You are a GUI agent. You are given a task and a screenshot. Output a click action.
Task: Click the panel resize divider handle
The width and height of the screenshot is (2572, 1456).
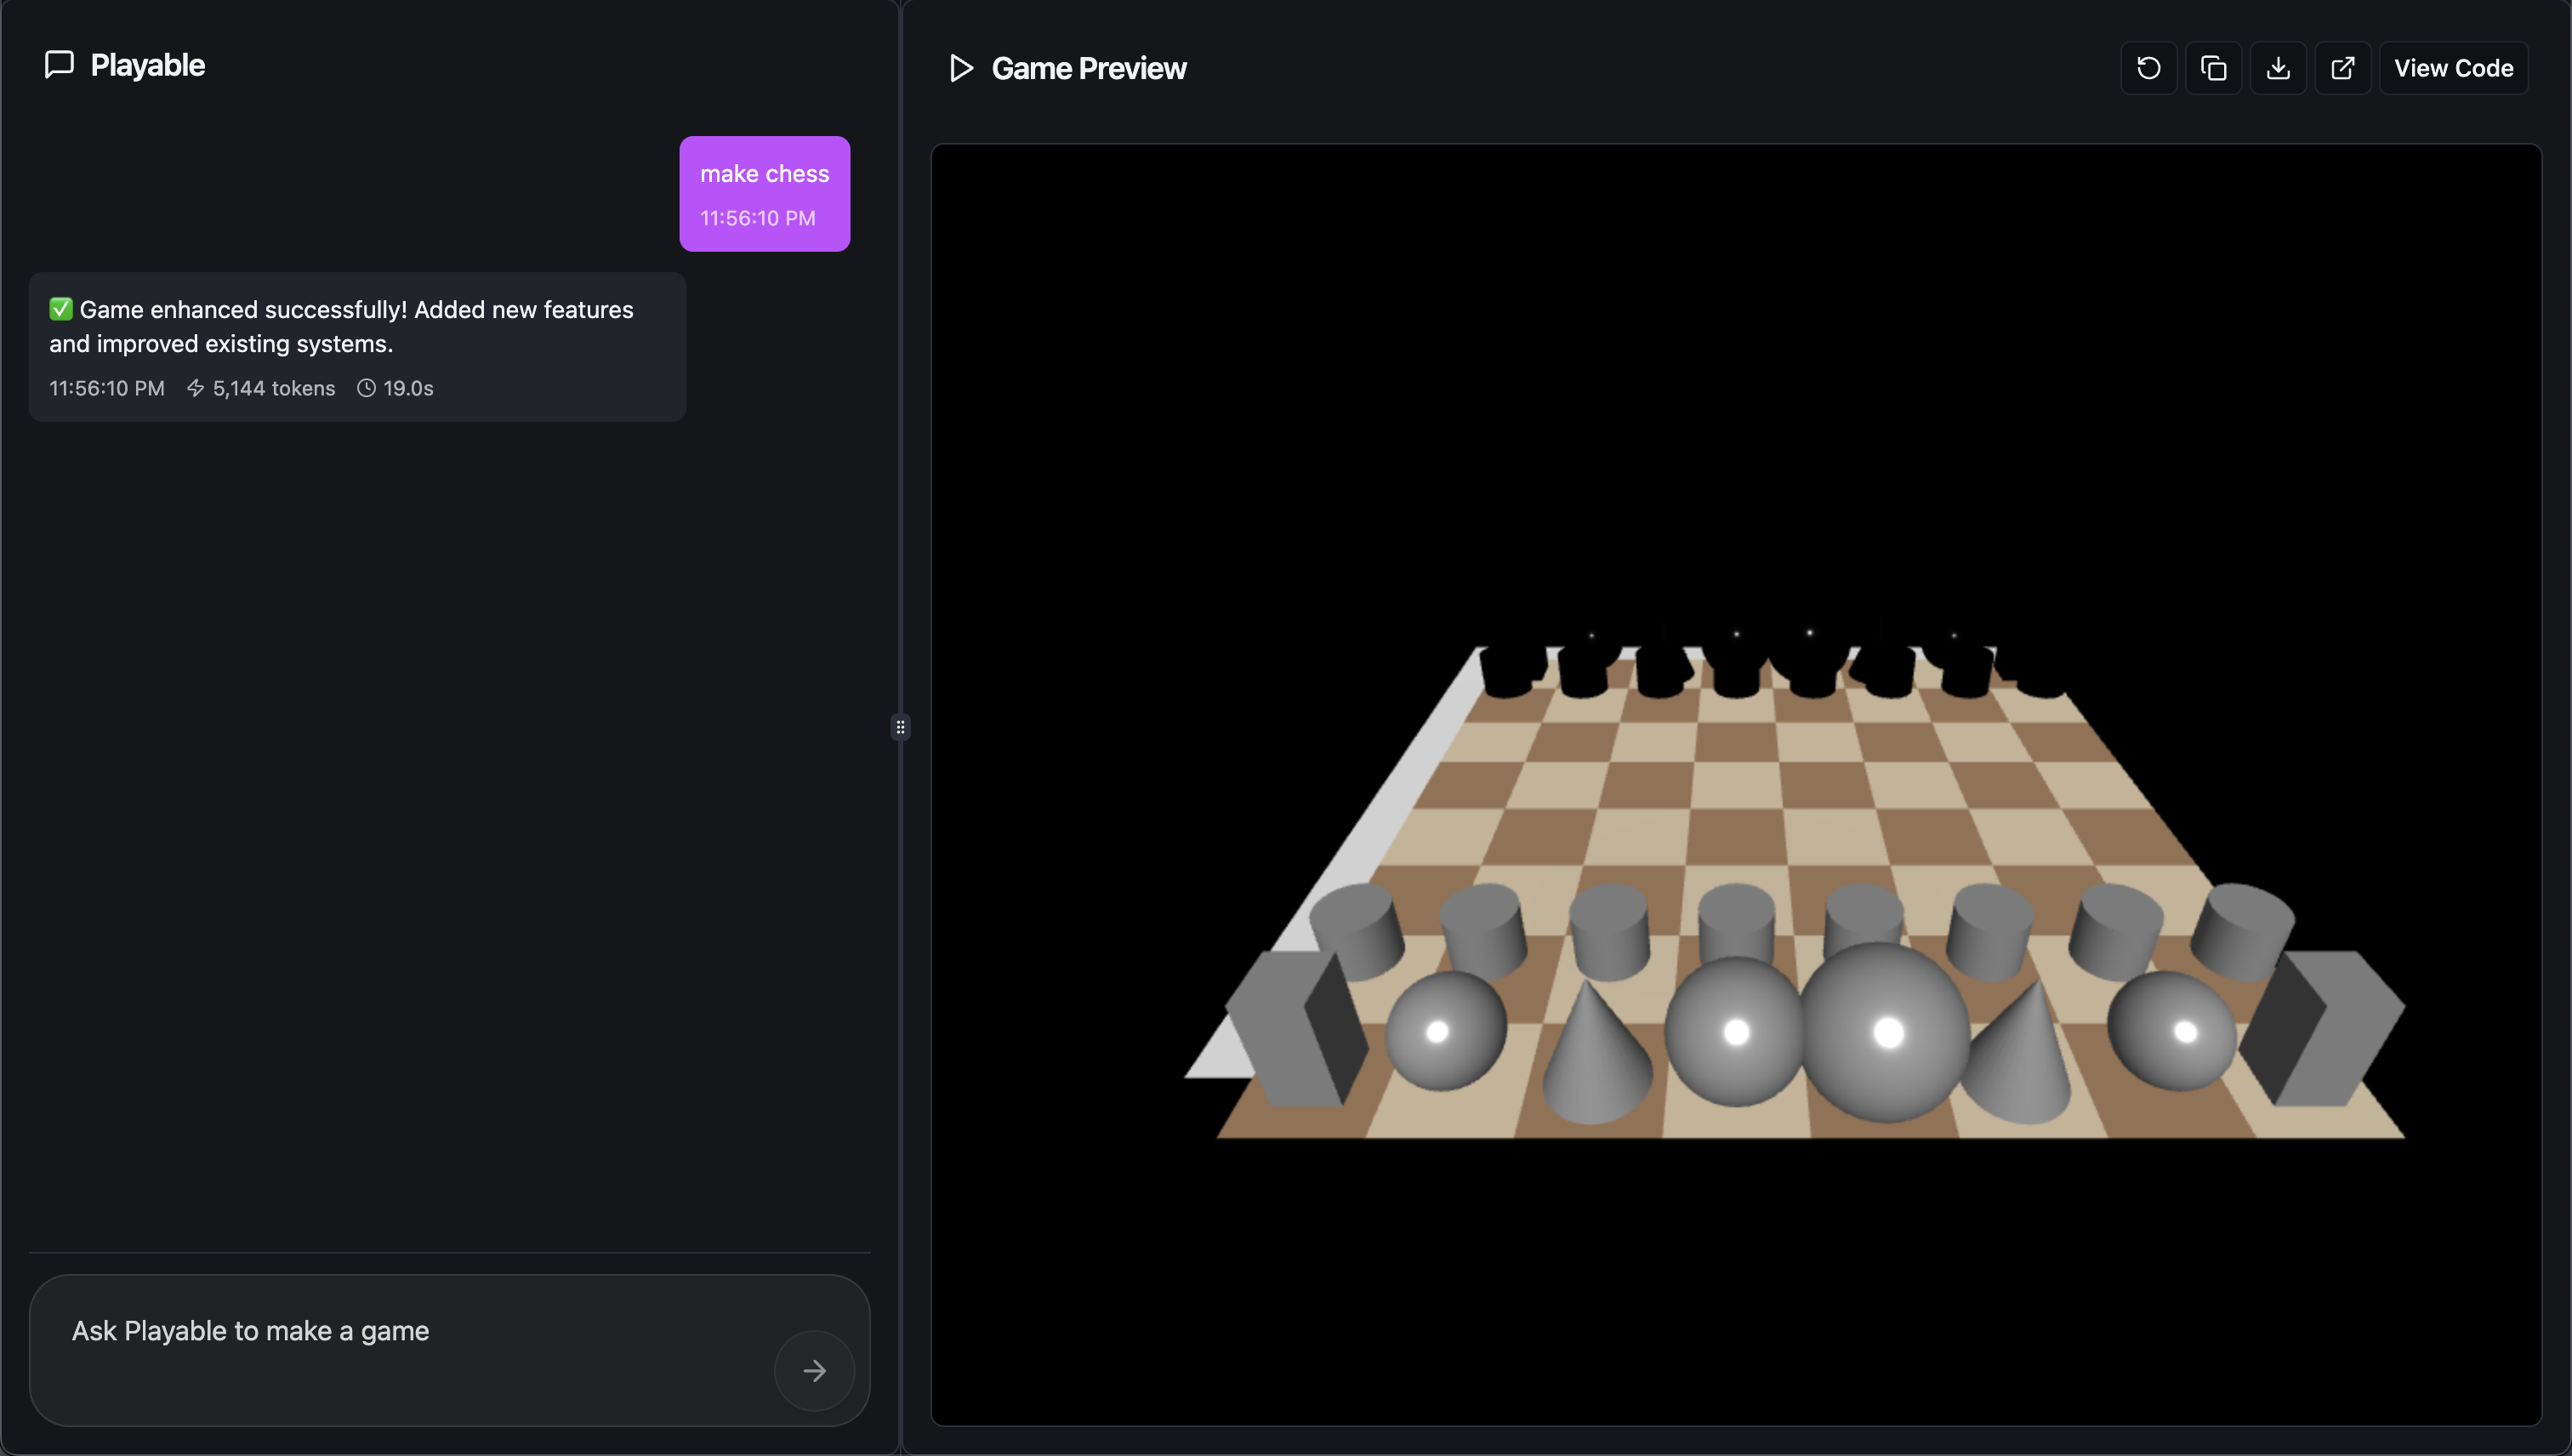pos(900,727)
